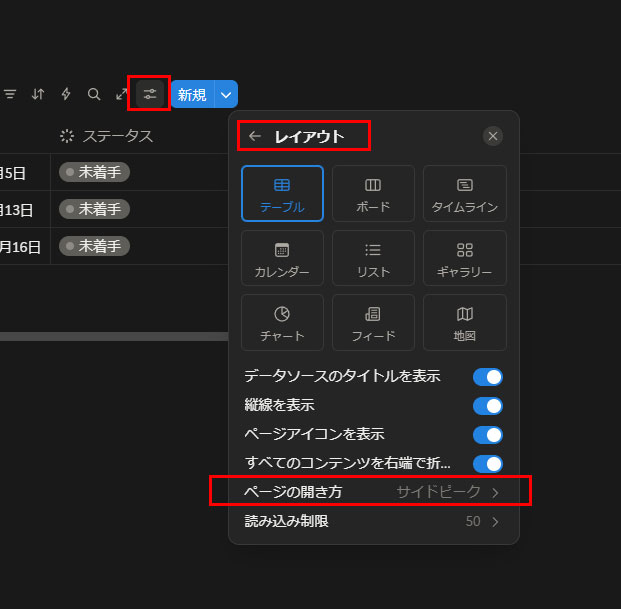Viewport: 621px width, 609px height.
Task: Open automations lightning bolt icon
Action: [66, 94]
